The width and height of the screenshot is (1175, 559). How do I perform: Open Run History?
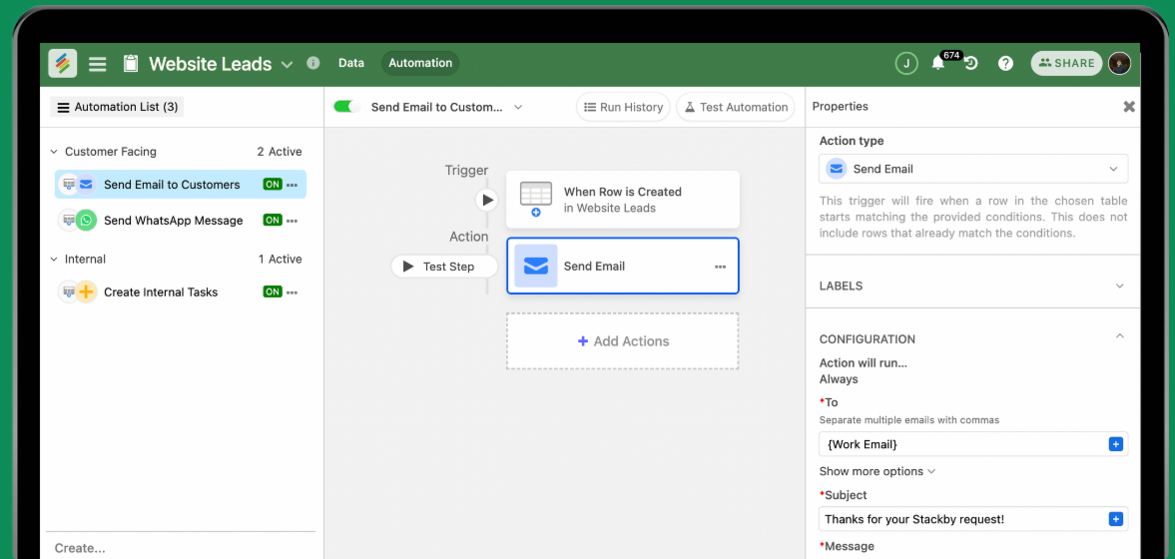[623, 107]
